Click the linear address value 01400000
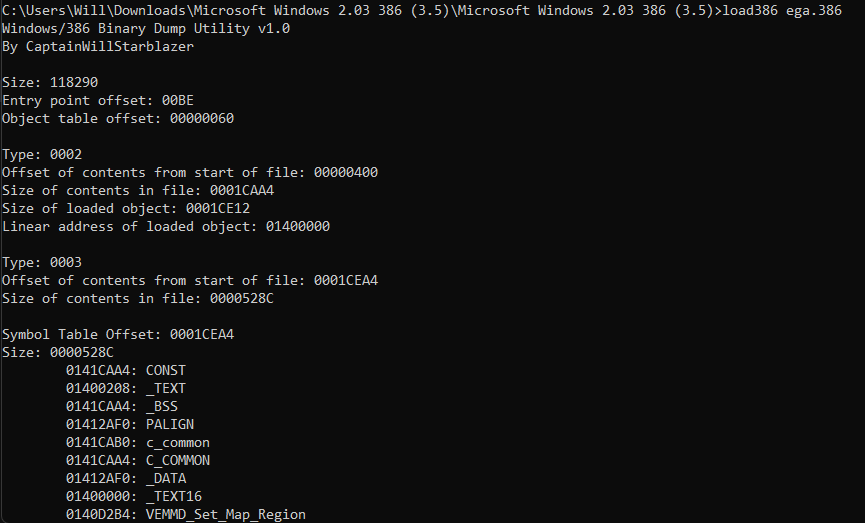865x523 pixels. pos(297,227)
